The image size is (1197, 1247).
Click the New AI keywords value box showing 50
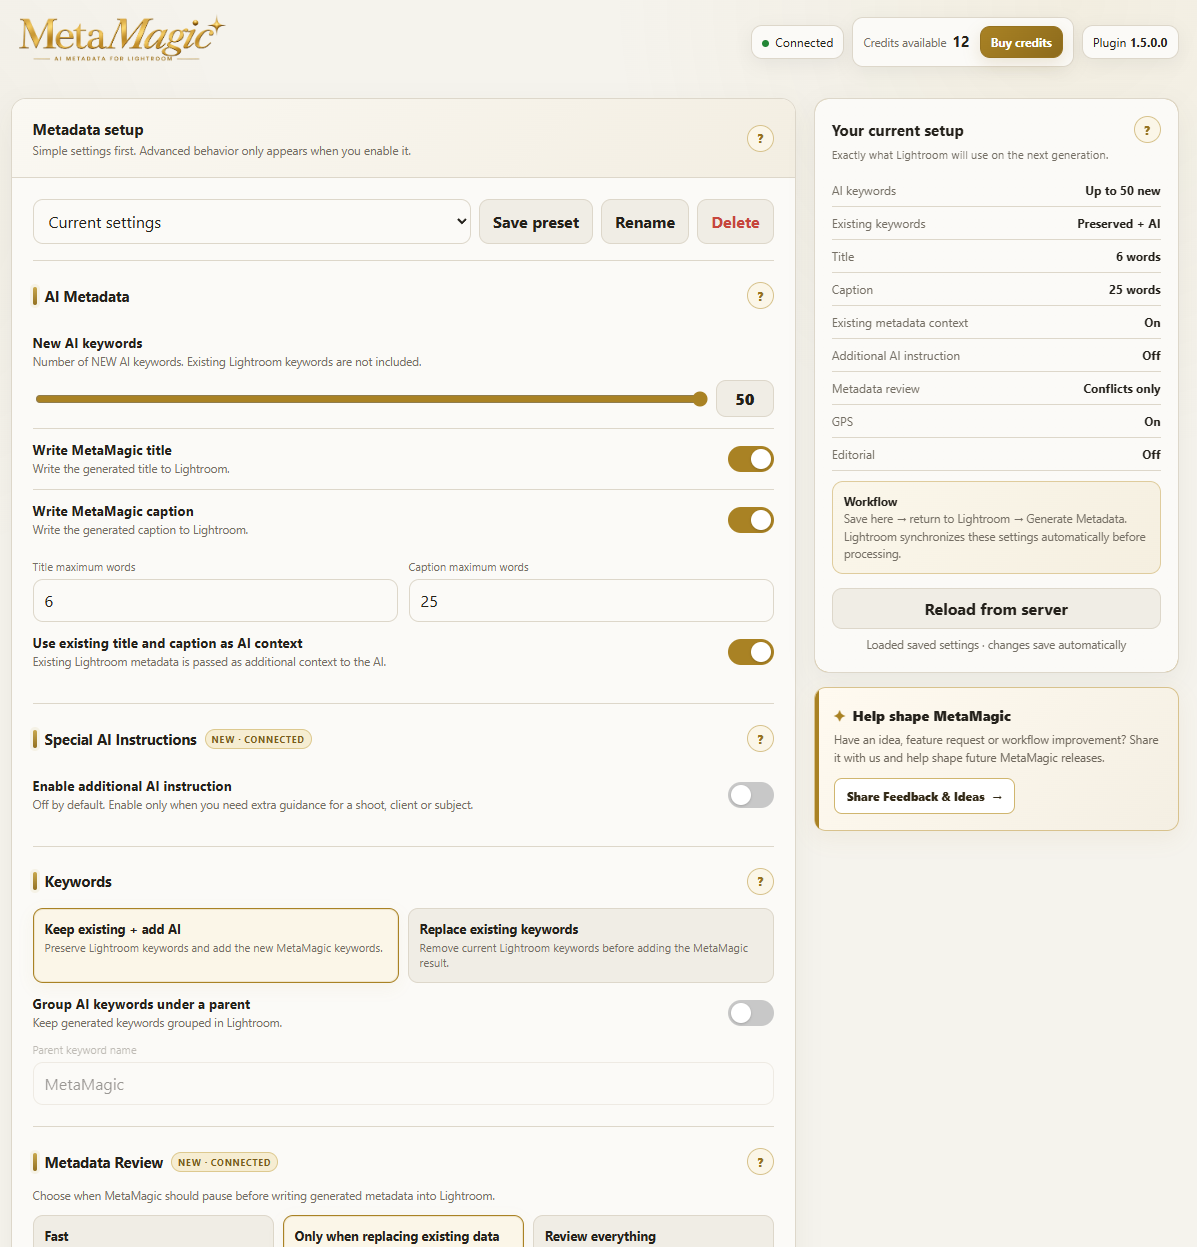[x=745, y=399]
